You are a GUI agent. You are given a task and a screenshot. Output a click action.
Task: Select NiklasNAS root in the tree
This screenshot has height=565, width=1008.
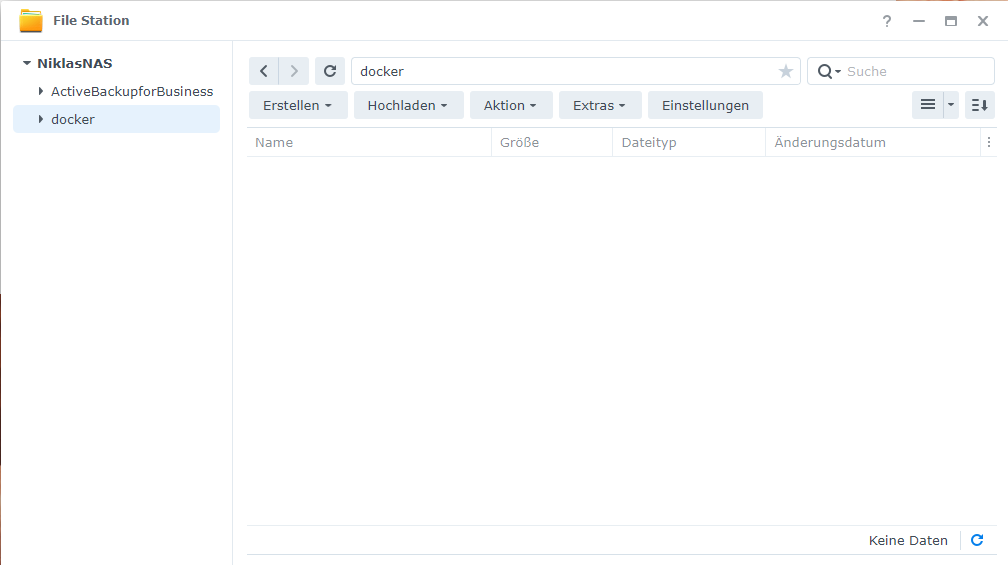click(75, 64)
